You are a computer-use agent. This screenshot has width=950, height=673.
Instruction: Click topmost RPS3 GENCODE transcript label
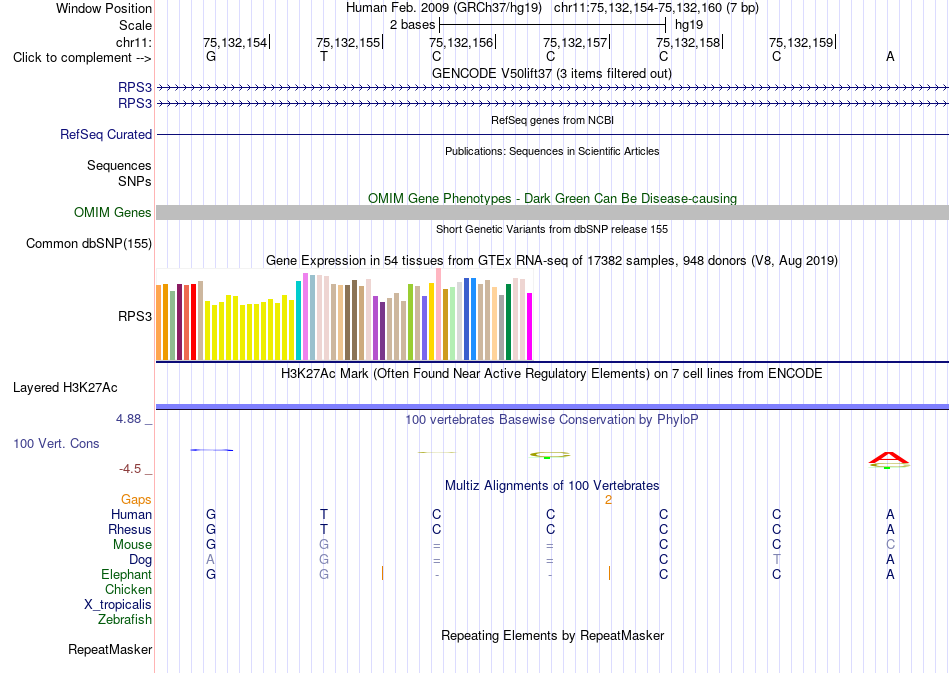pos(135,88)
